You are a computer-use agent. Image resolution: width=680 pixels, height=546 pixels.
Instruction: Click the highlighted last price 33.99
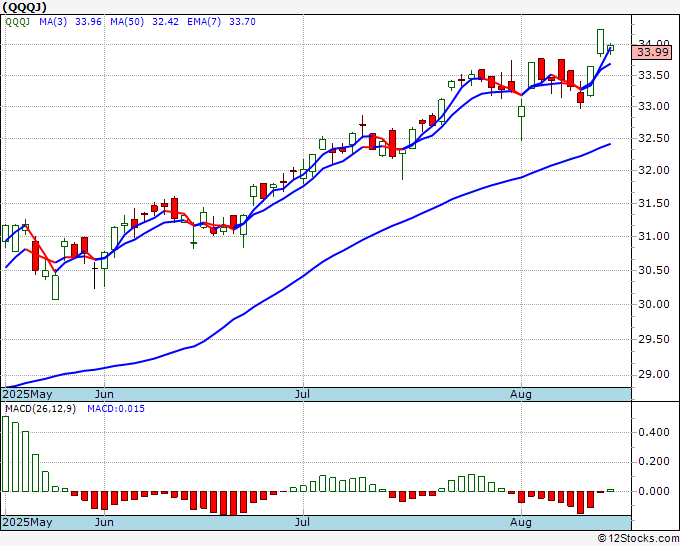[x=652, y=52]
